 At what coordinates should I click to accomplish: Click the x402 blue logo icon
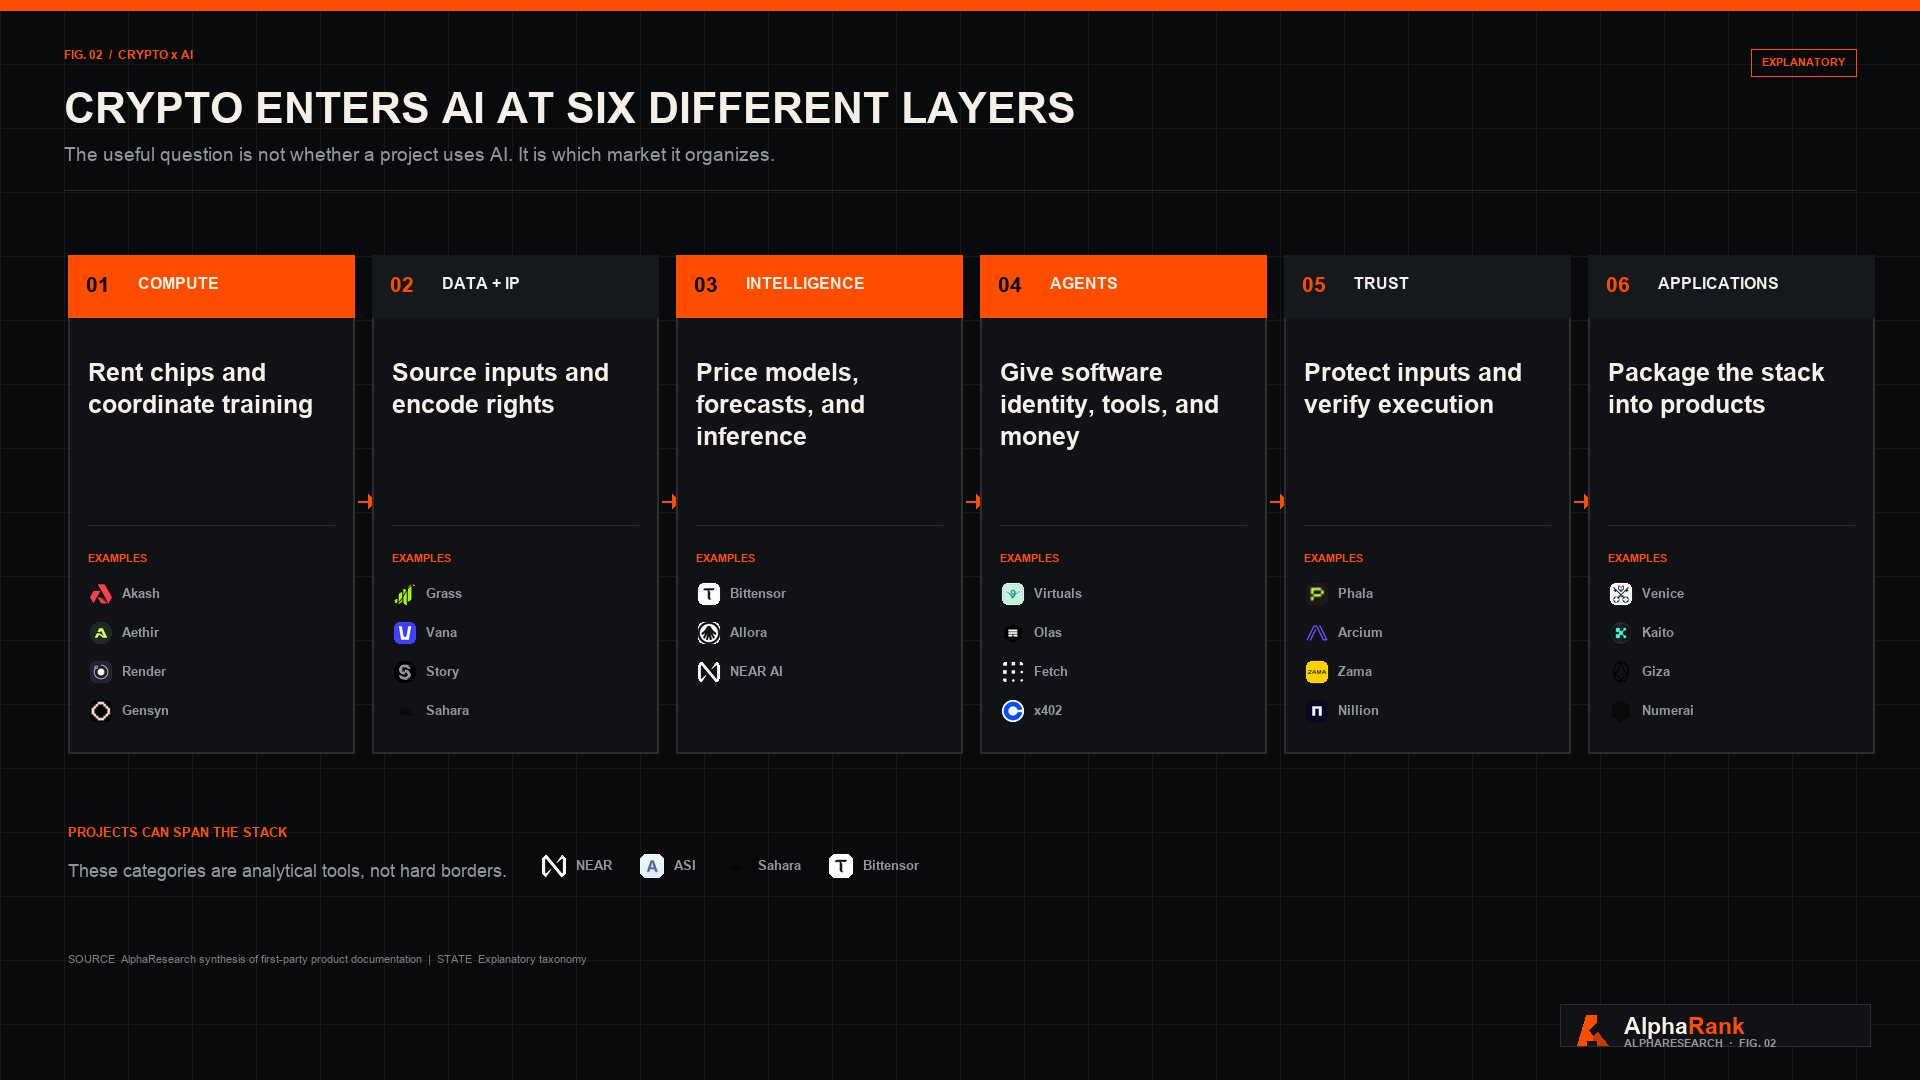(1013, 711)
